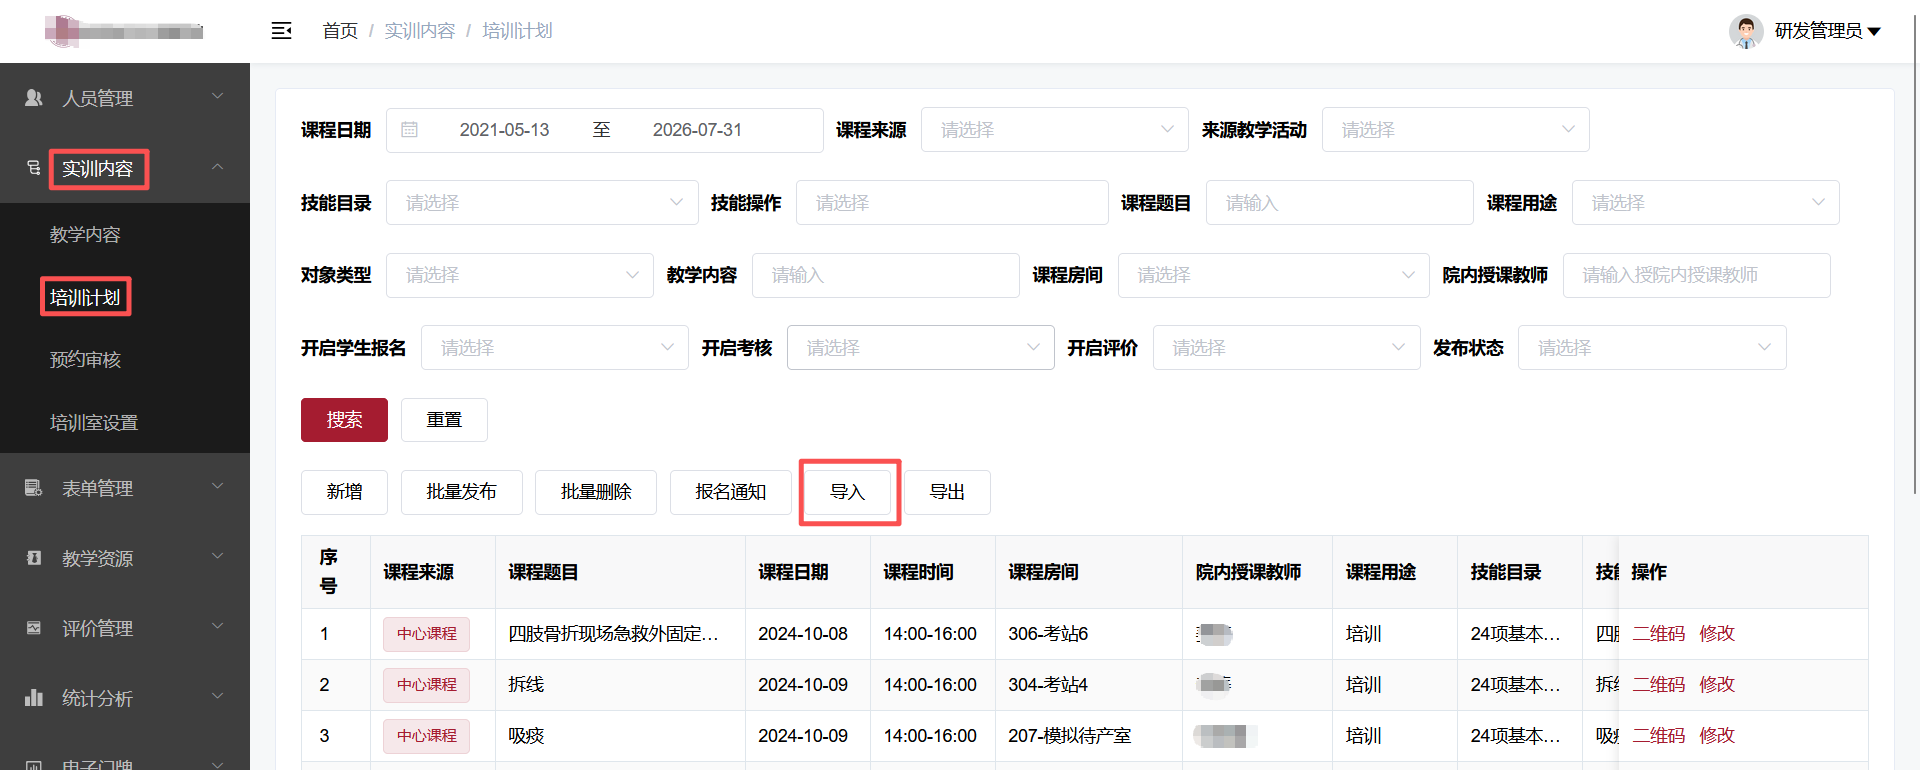Open the 课程用途 dropdown
This screenshot has width=1920, height=770.
pyautogui.click(x=1705, y=203)
